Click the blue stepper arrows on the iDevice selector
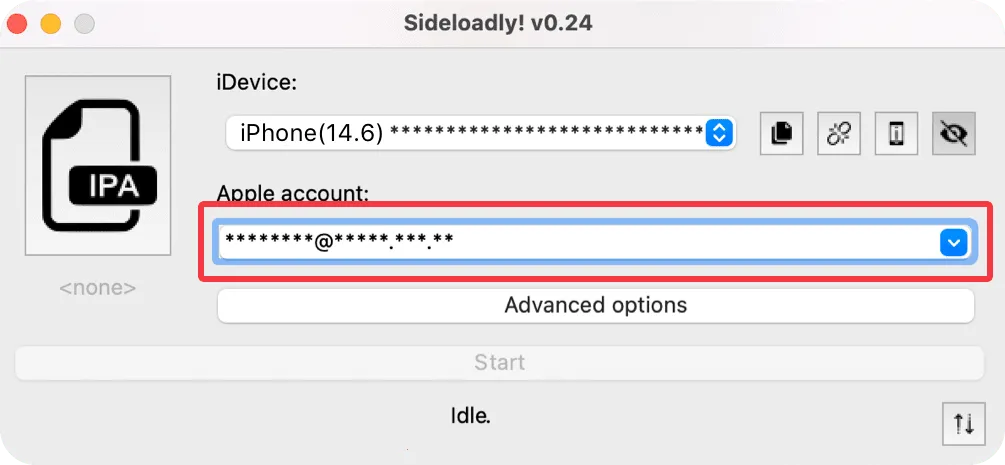Viewport: 1005px width, 465px height. [720, 132]
